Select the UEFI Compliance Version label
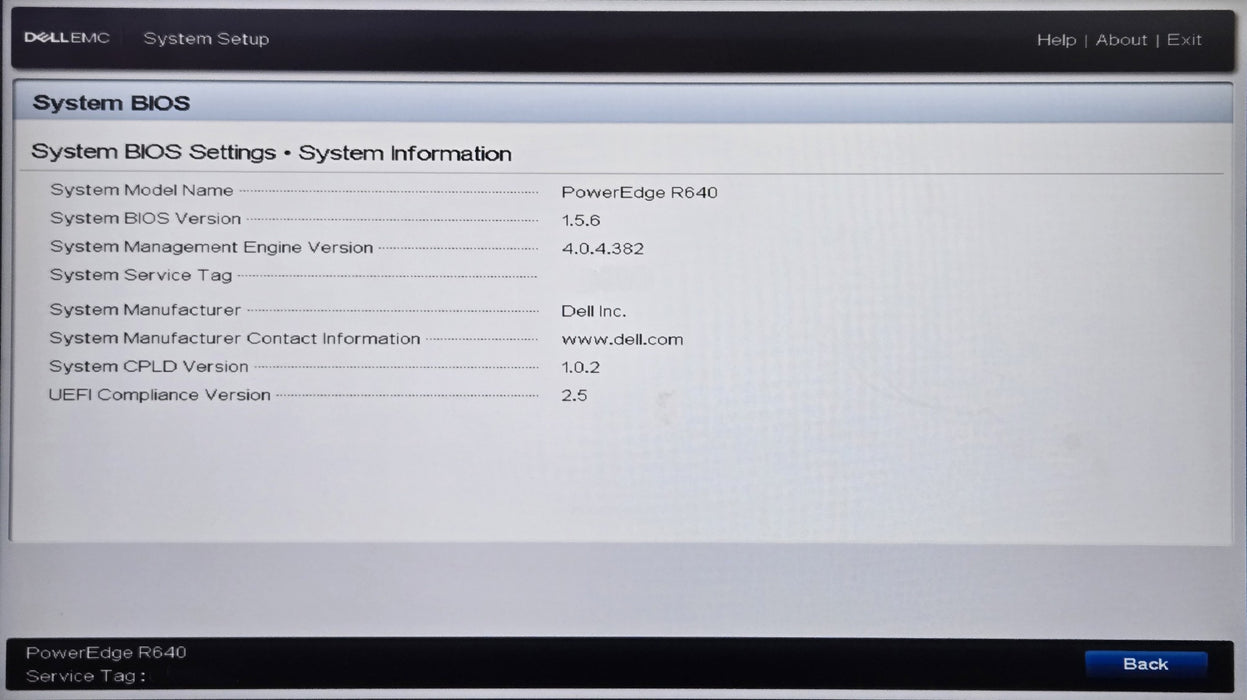1247x700 pixels. point(160,395)
